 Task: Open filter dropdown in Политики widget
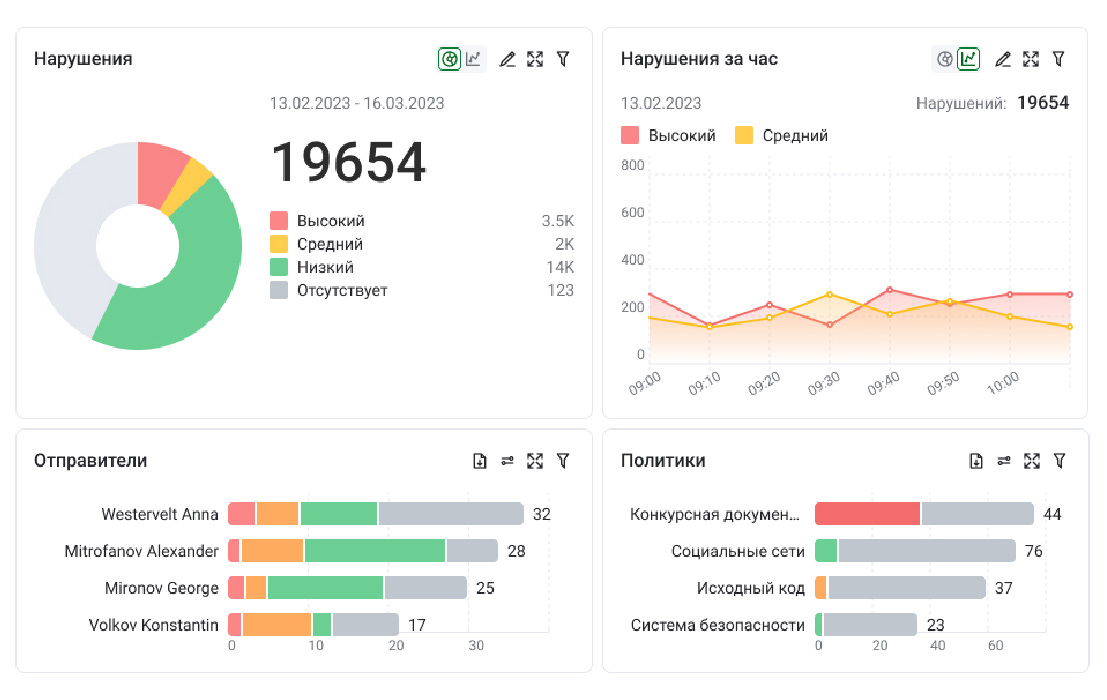coord(1059,461)
